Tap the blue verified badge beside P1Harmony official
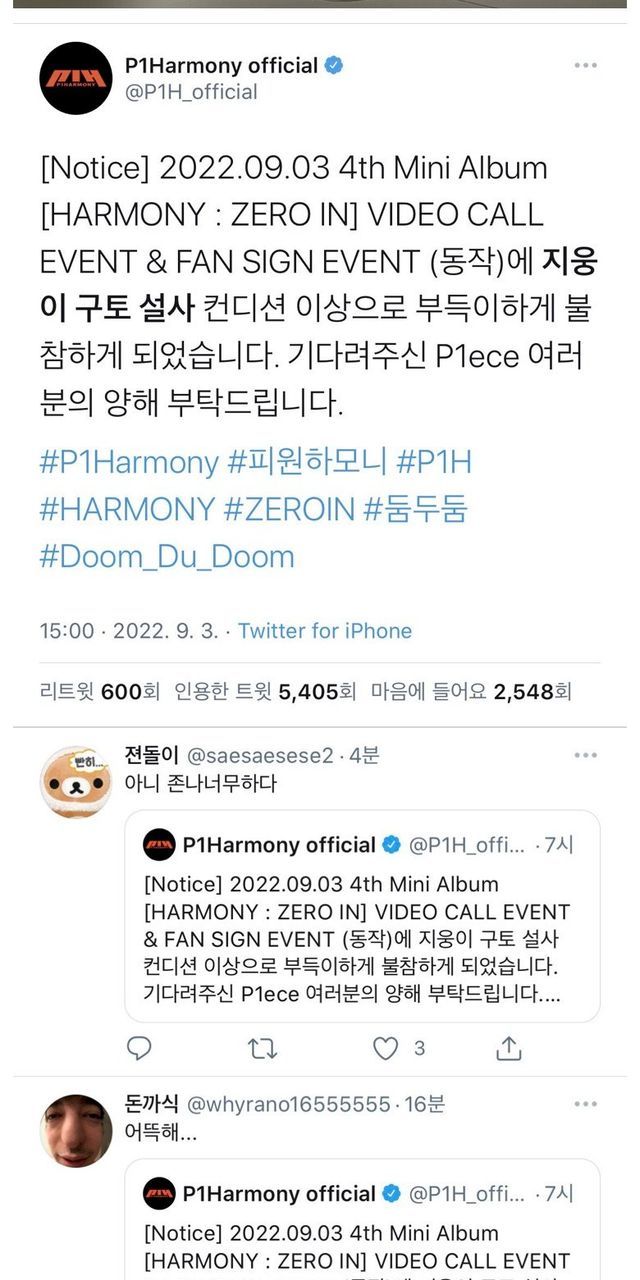The image size is (640, 1280). (x=334, y=66)
